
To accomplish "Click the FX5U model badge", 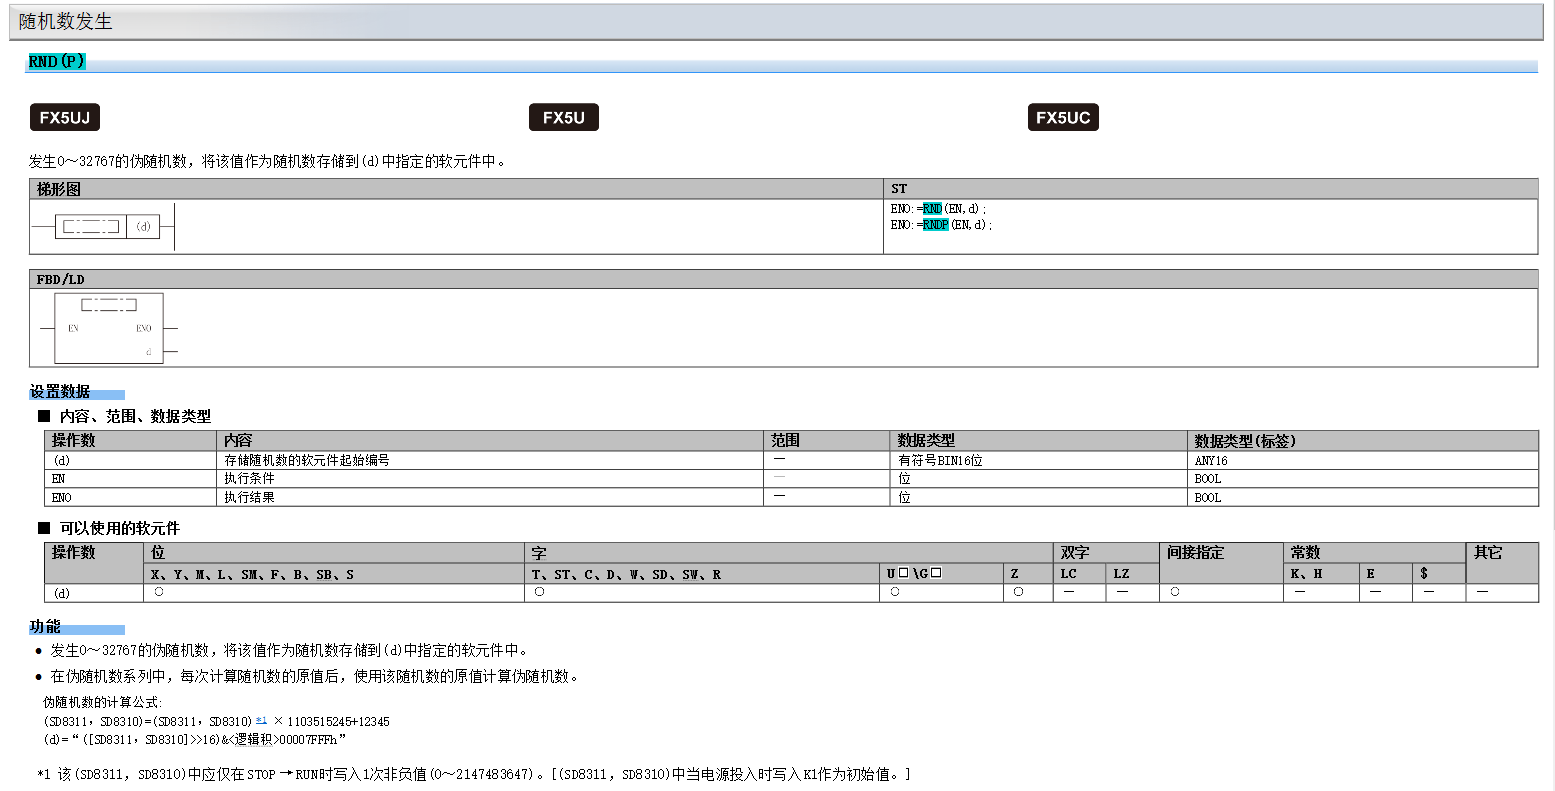I will [563, 118].
